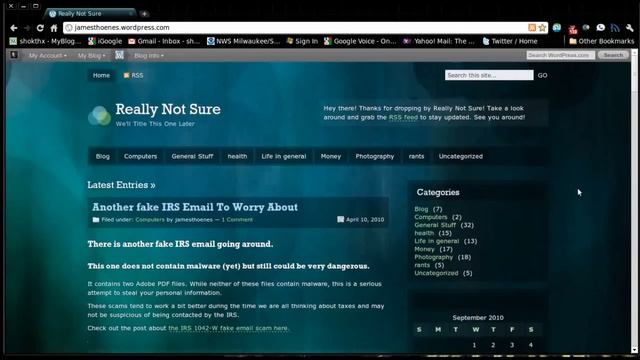Go back with the browser back arrow
The width and height of the screenshot is (640, 360).
coord(13,28)
